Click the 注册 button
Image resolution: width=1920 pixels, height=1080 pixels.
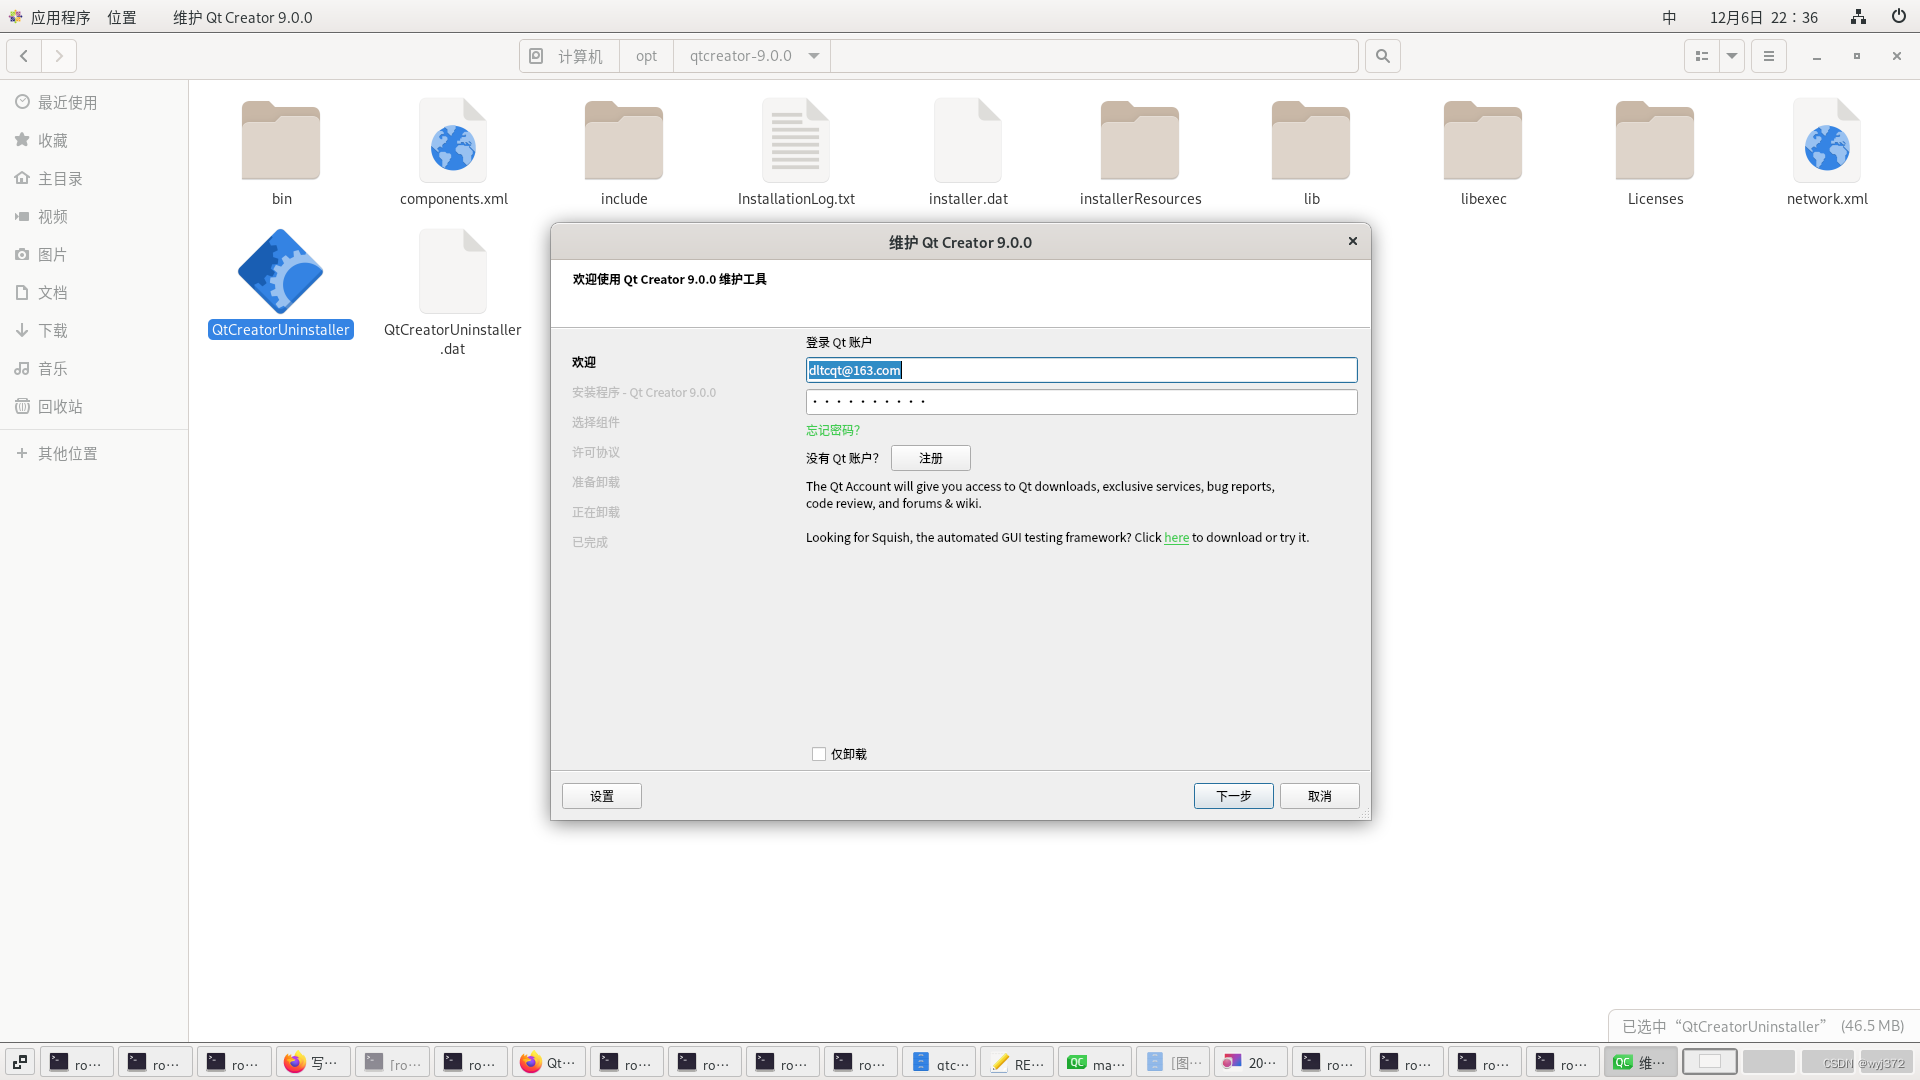tap(930, 458)
